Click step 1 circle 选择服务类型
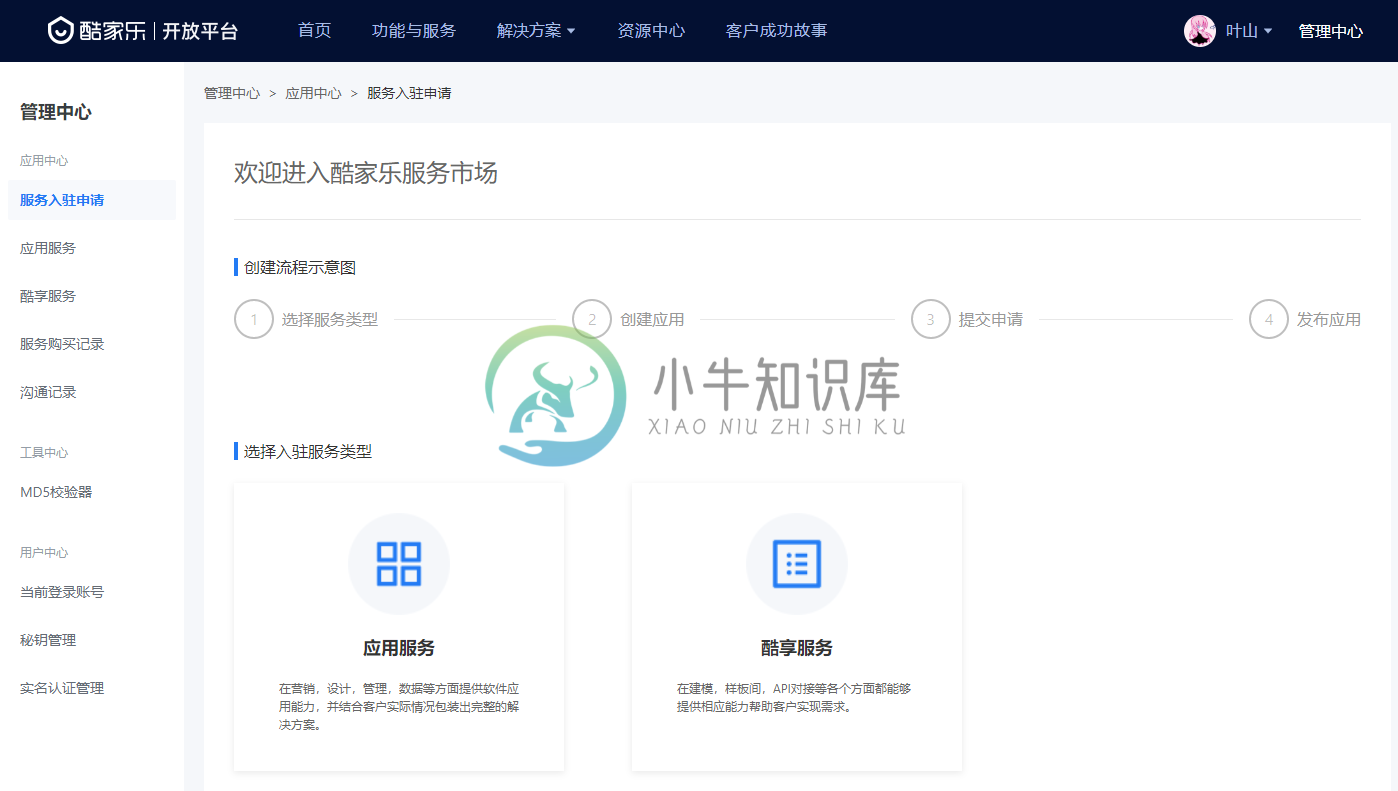This screenshot has width=1398, height=791. coord(254,320)
